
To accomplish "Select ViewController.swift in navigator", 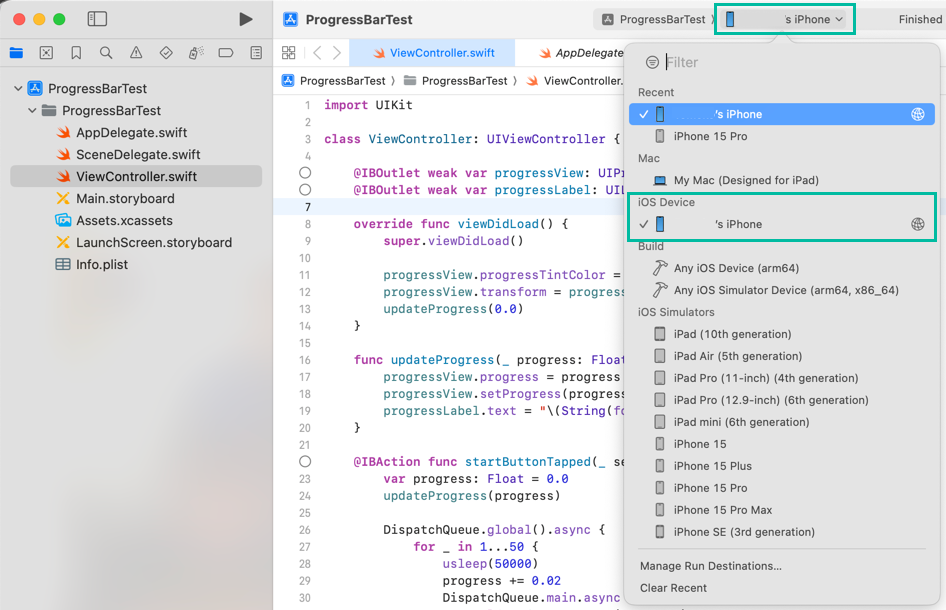I will 136,176.
